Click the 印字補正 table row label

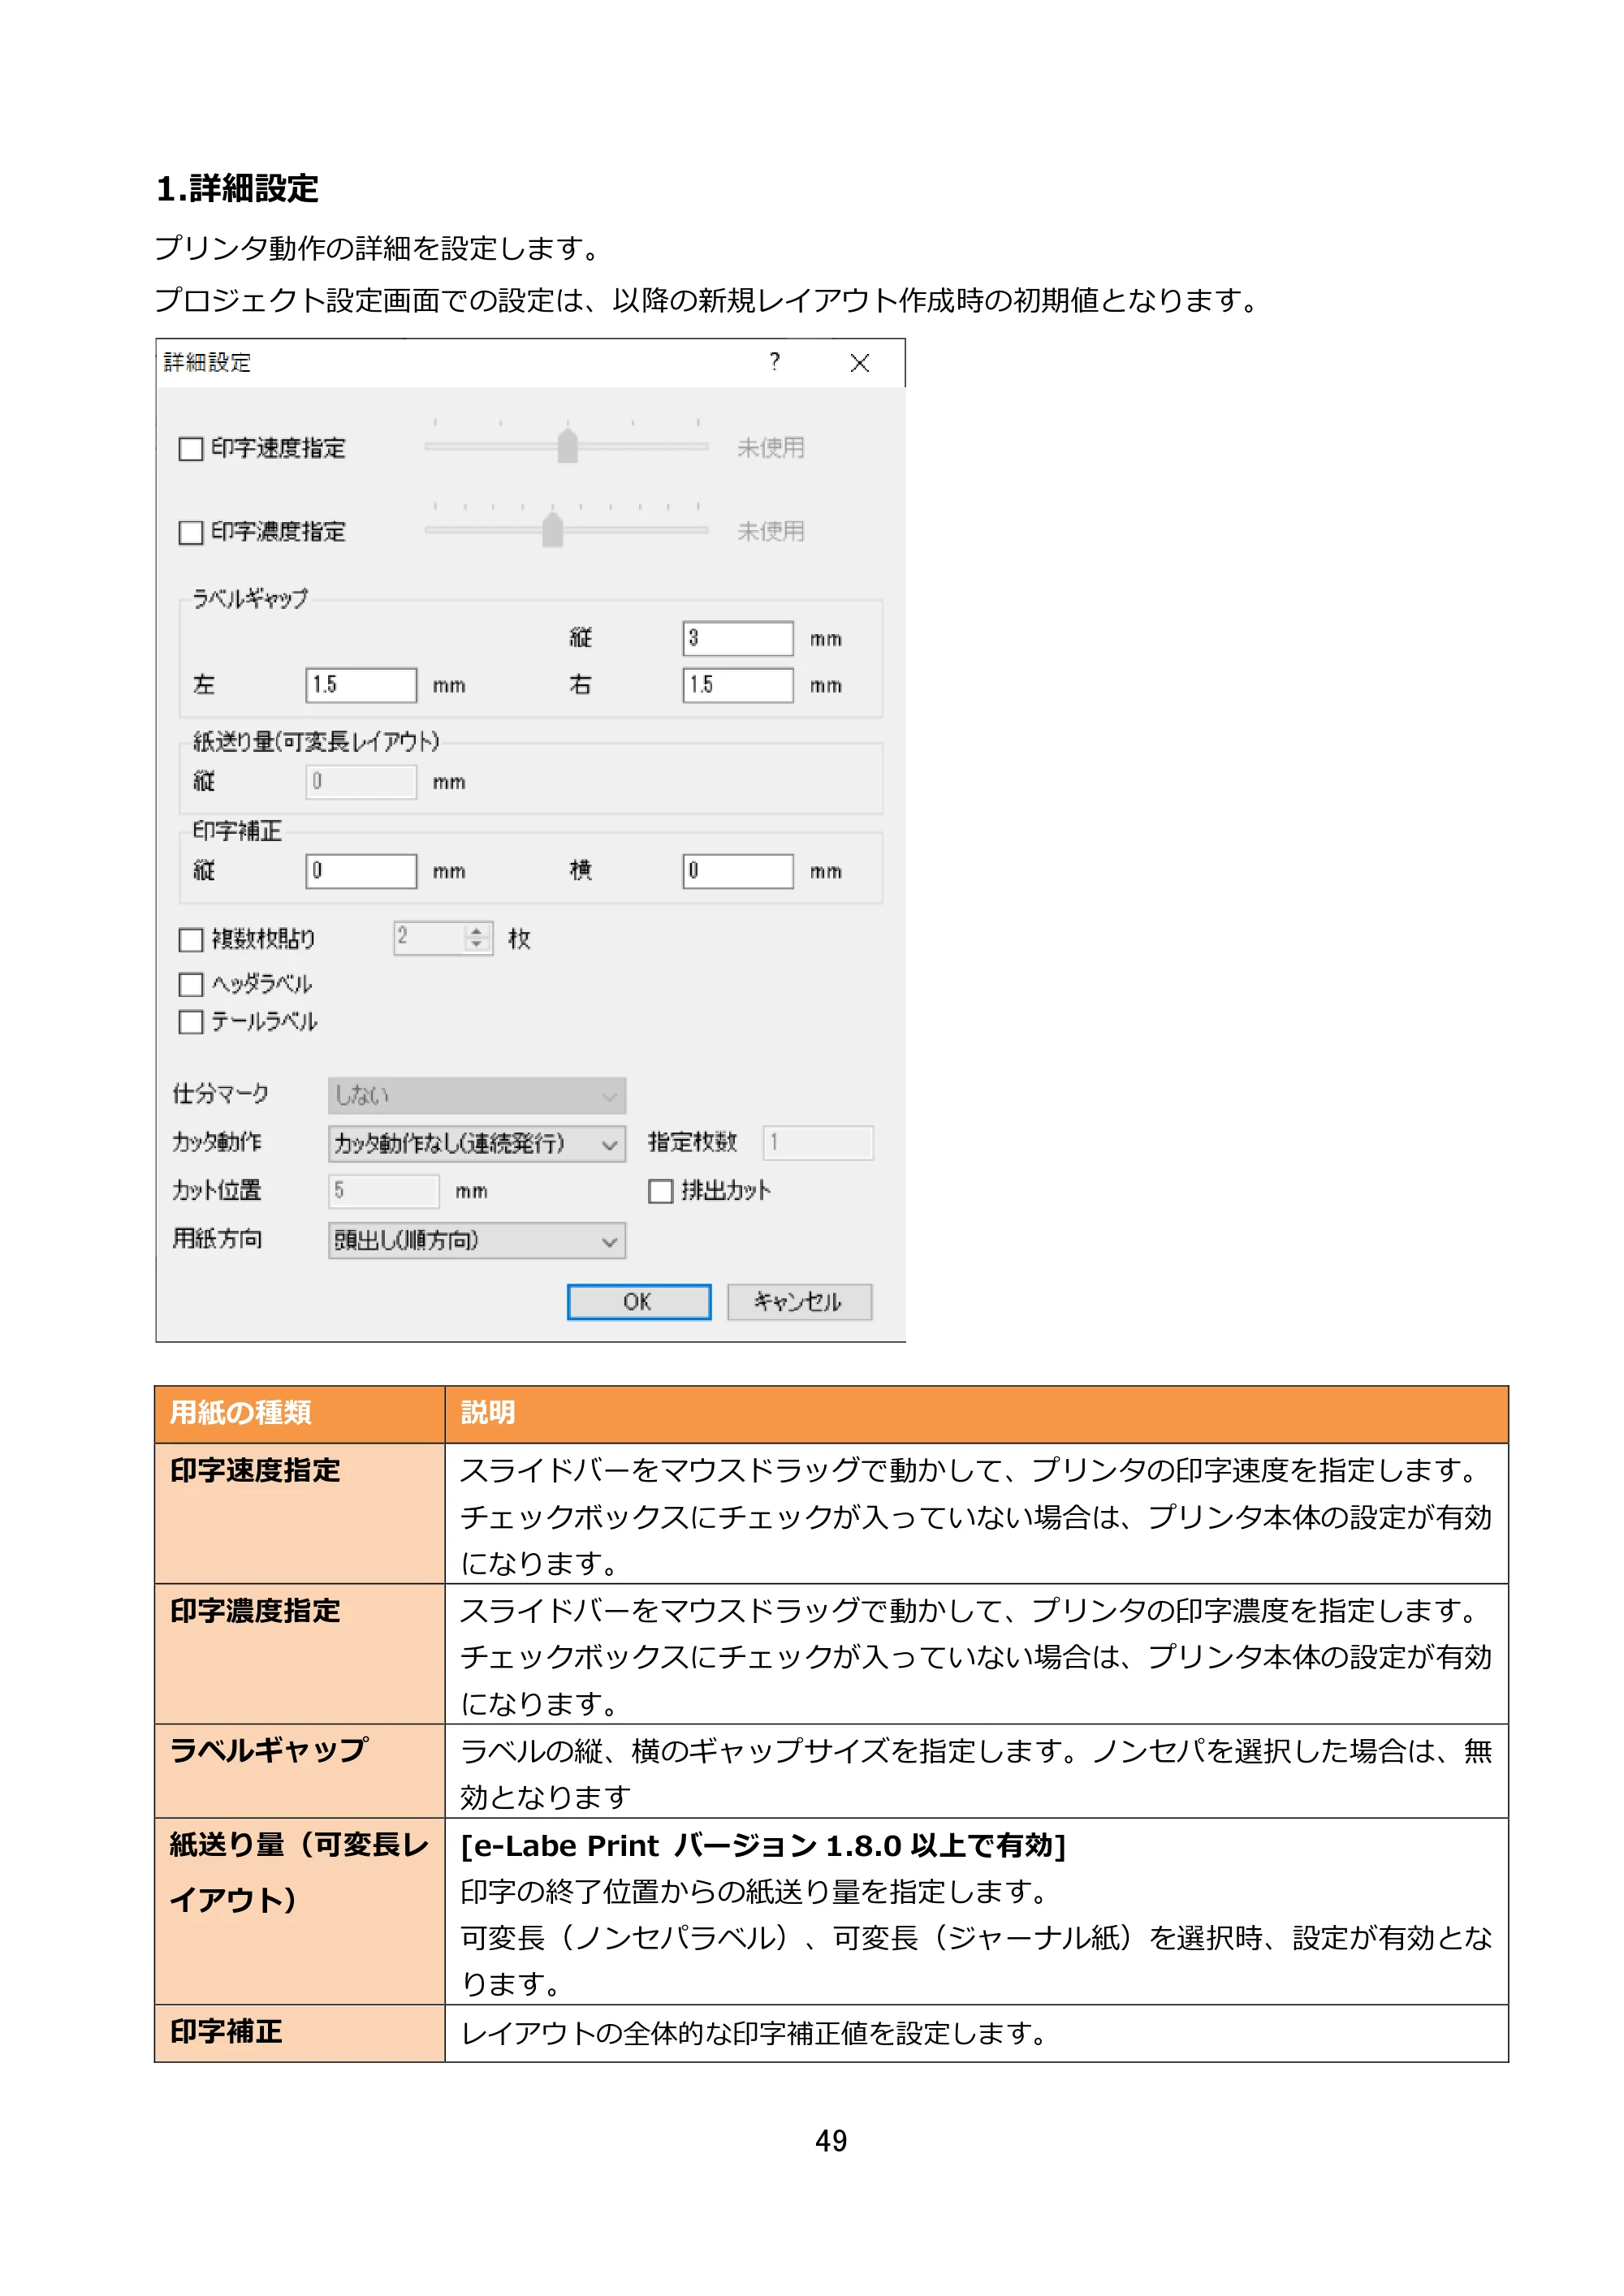[x=226, y=2032]
